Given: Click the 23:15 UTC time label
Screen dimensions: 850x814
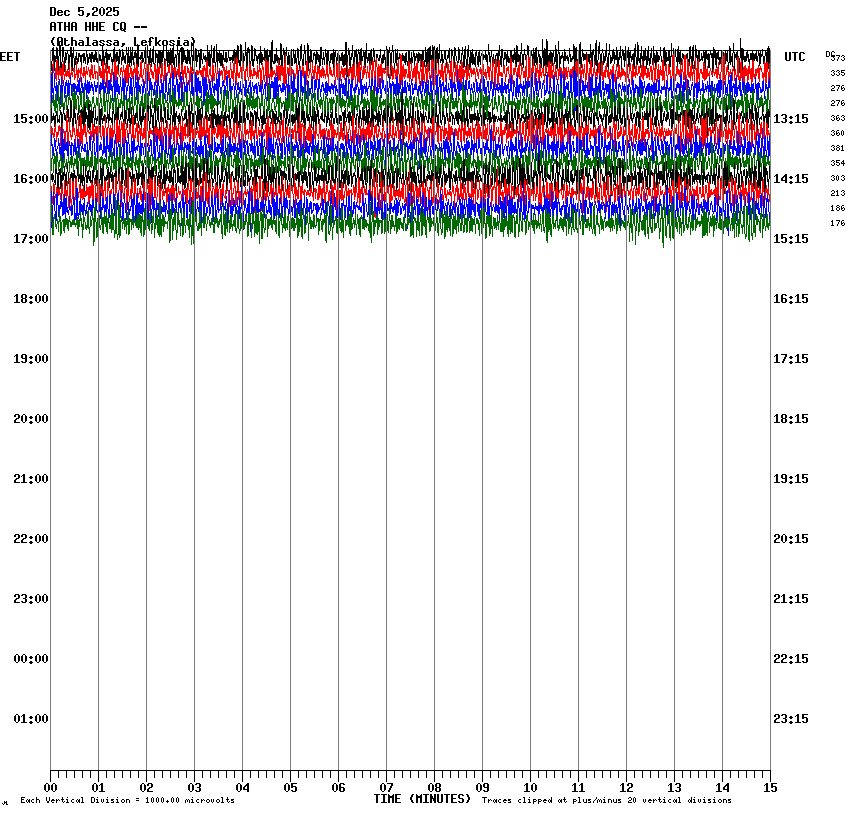Looking at the screenshot, I should (791, 719).
